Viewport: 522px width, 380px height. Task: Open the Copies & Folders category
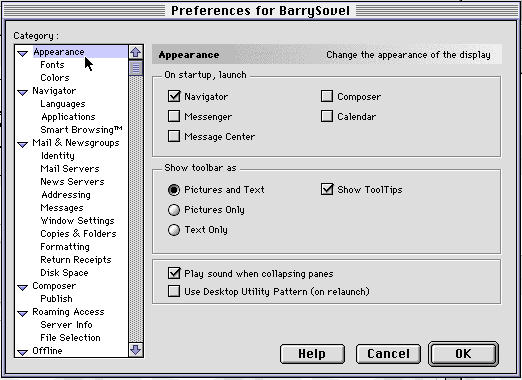pyautogui.click(x=78, y=234)
